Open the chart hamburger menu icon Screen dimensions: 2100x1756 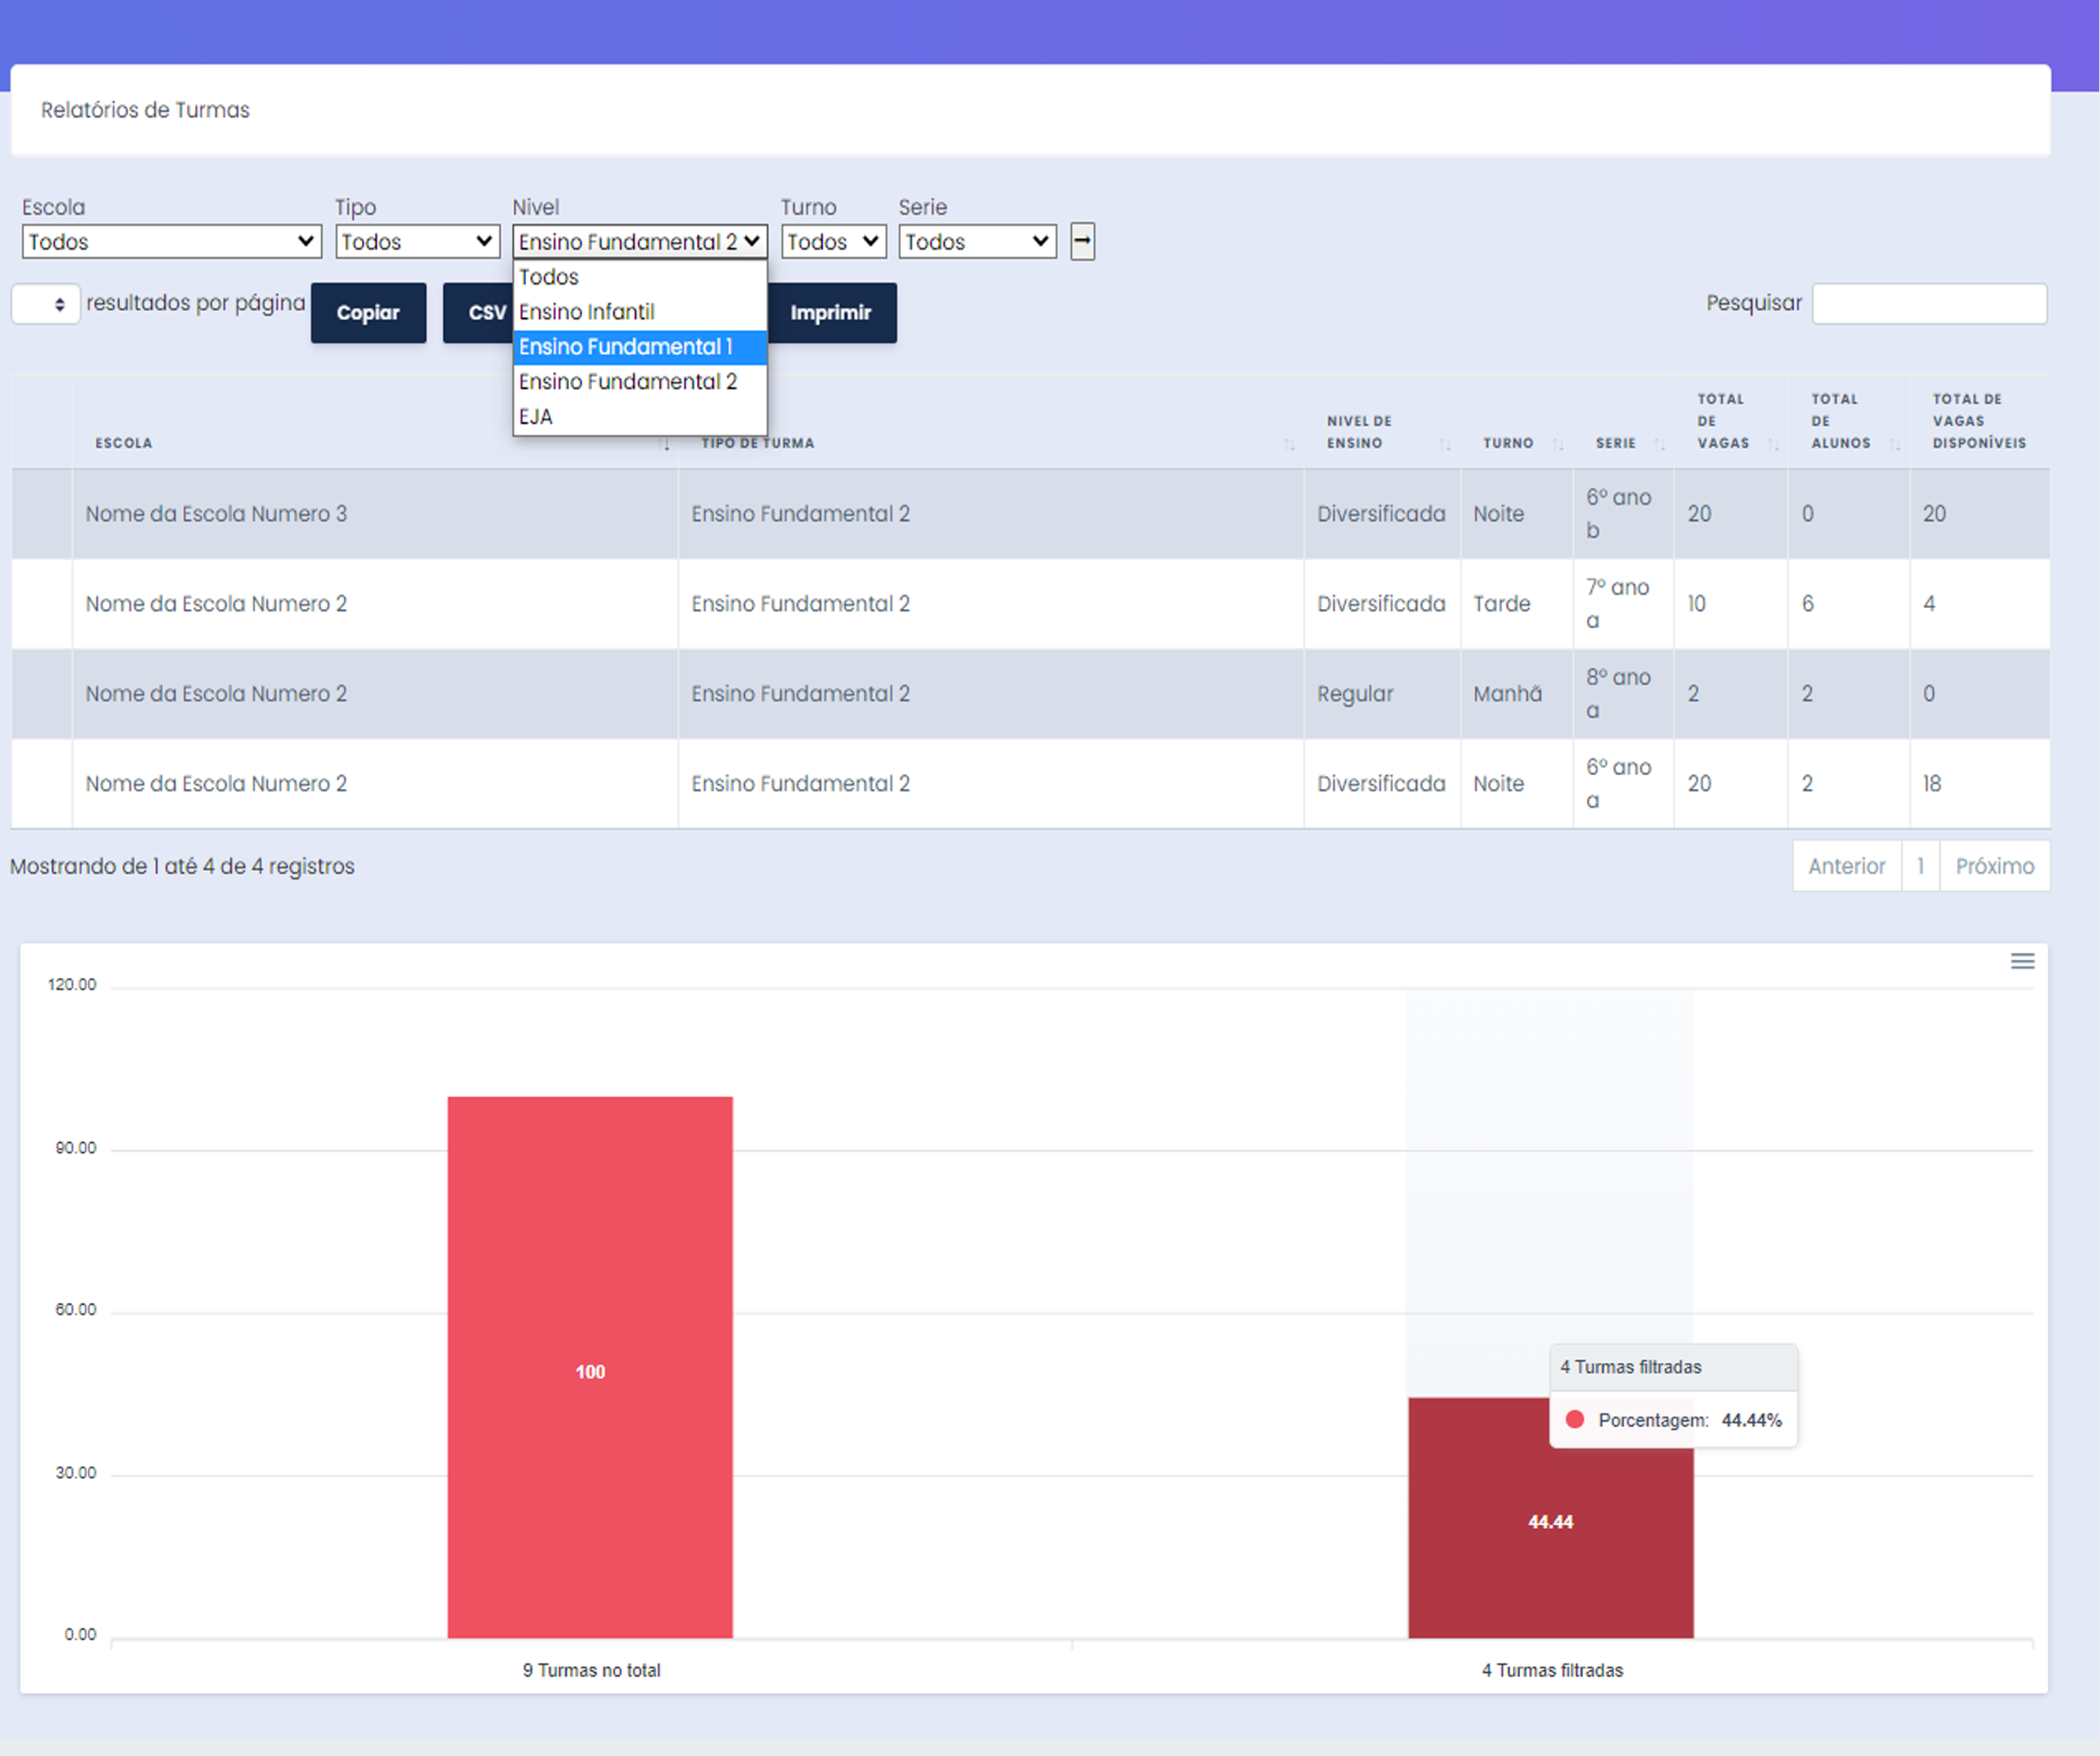point(2022,961)
